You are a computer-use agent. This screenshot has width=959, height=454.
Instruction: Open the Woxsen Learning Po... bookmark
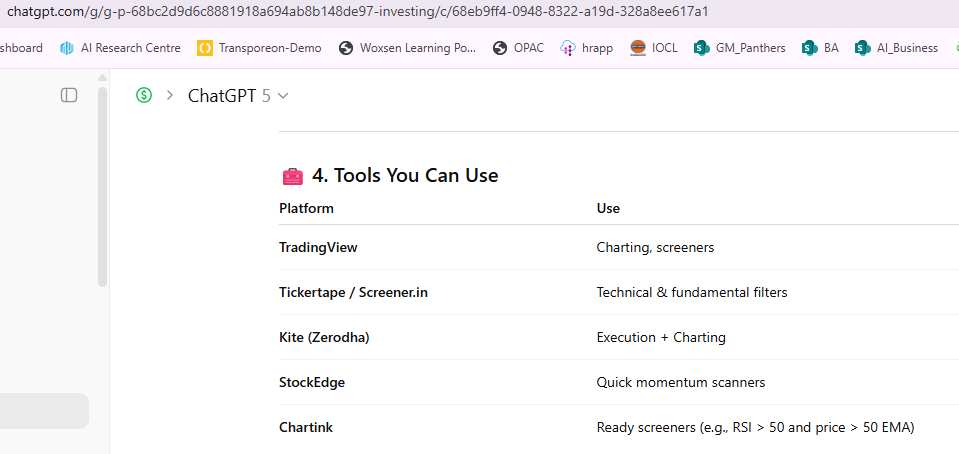(x=408, y=48)
